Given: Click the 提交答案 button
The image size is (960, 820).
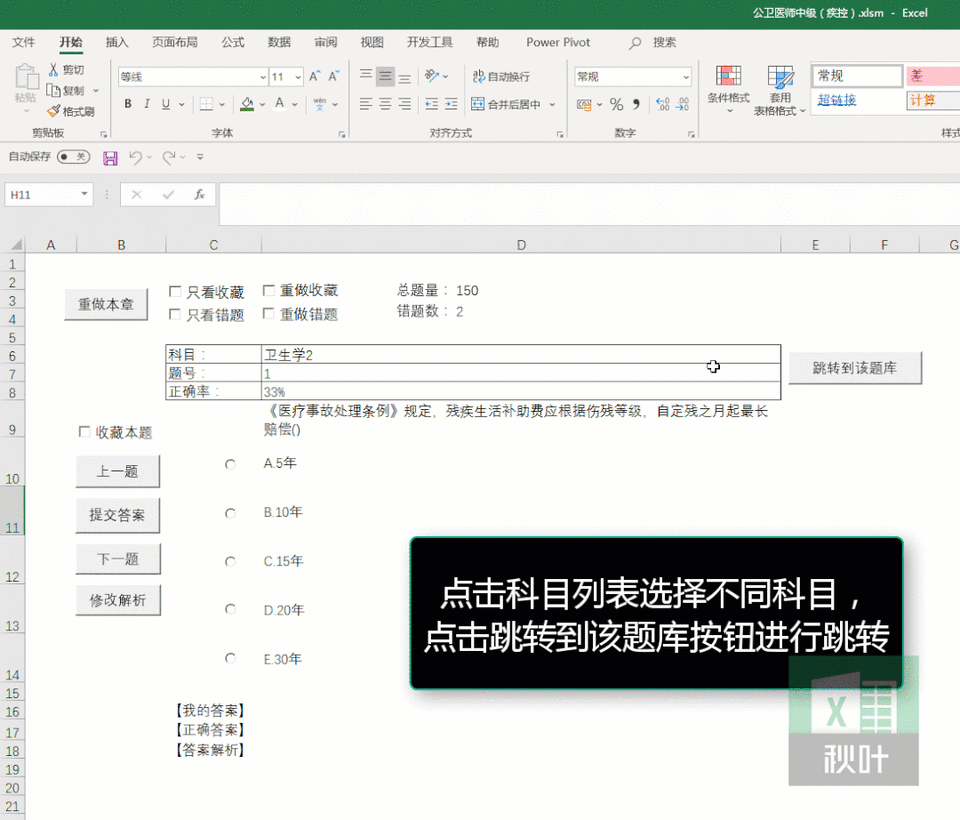Looking at the screenshot, I should pos(118,516).
